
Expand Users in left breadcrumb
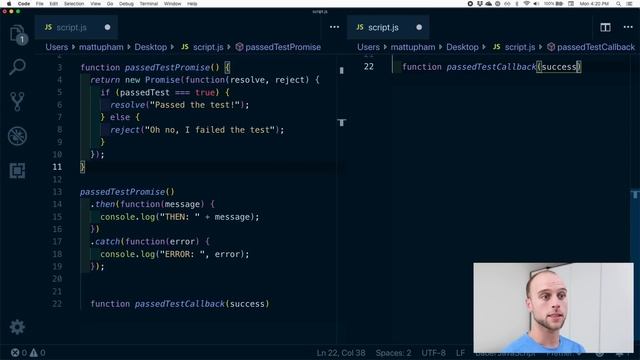coord(57,47)
